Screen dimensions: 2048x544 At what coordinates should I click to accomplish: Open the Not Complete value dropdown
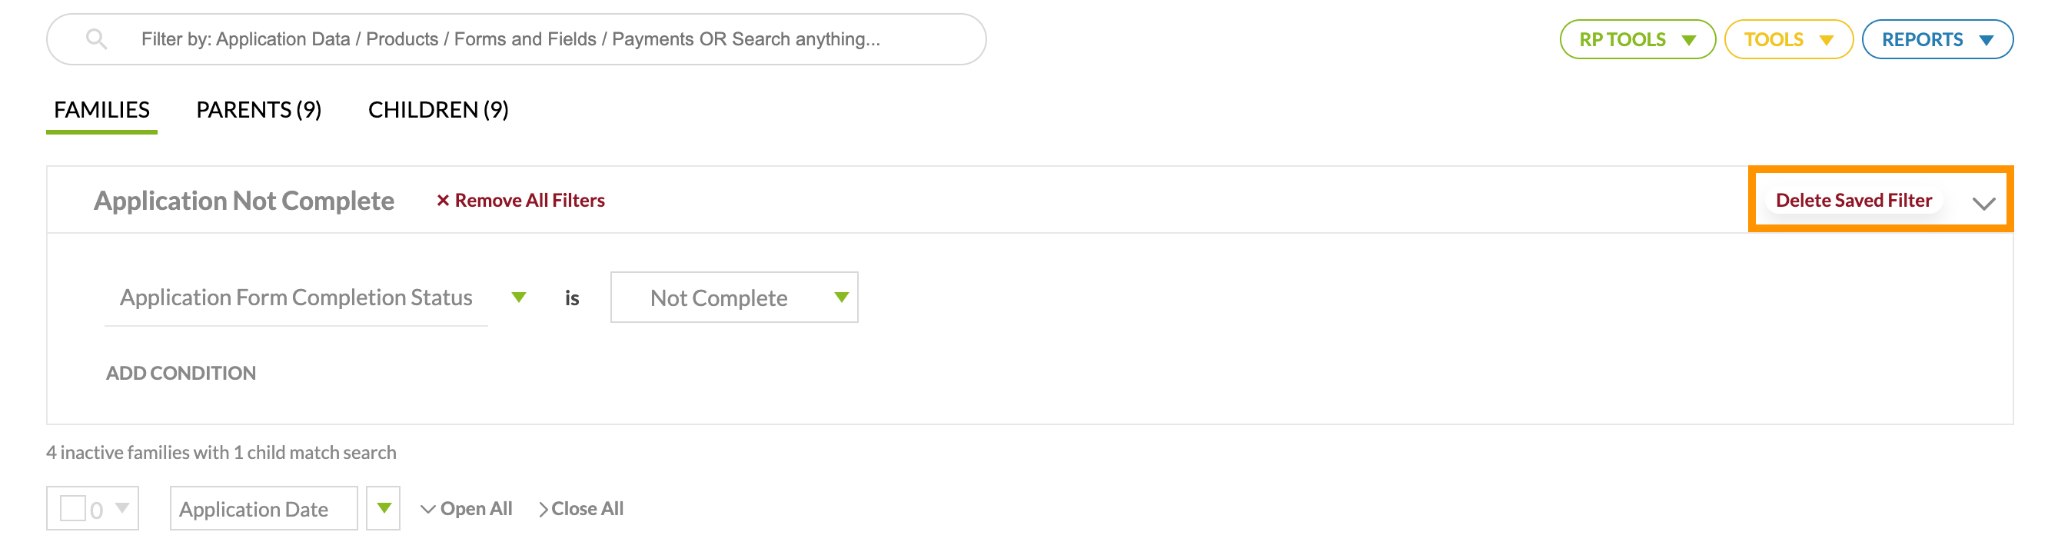734,297
